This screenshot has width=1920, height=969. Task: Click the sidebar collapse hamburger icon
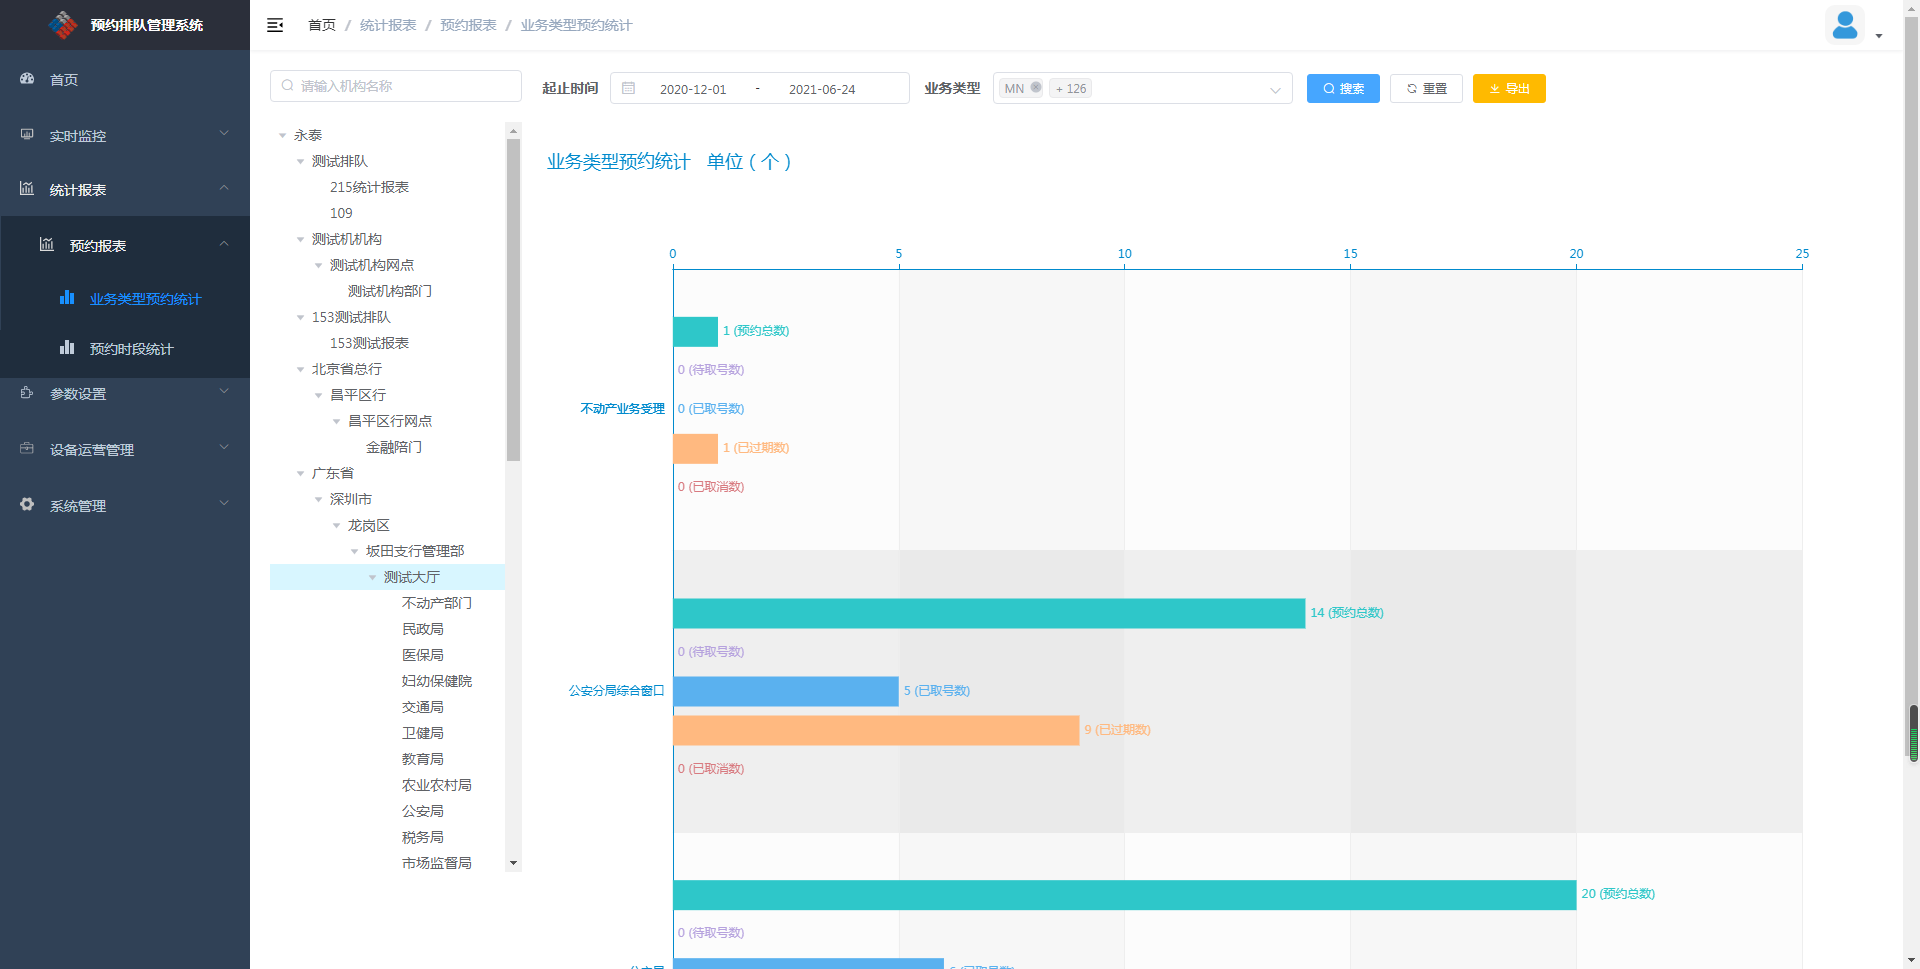(275, 25)
